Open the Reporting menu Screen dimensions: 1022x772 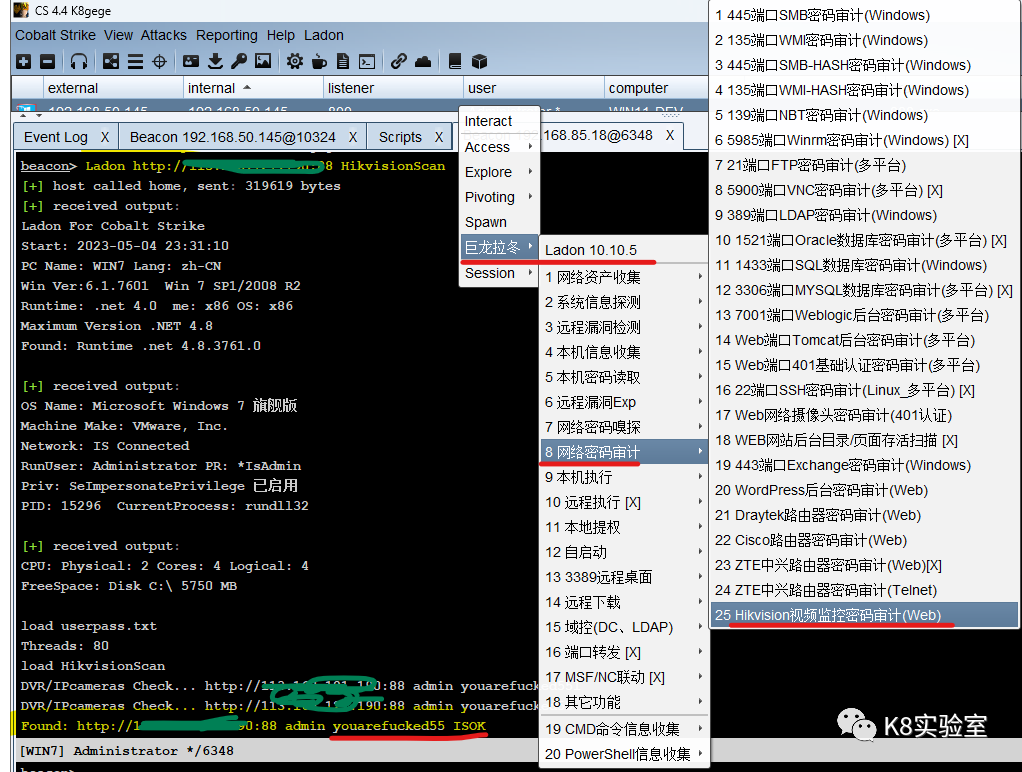(227, 35)
